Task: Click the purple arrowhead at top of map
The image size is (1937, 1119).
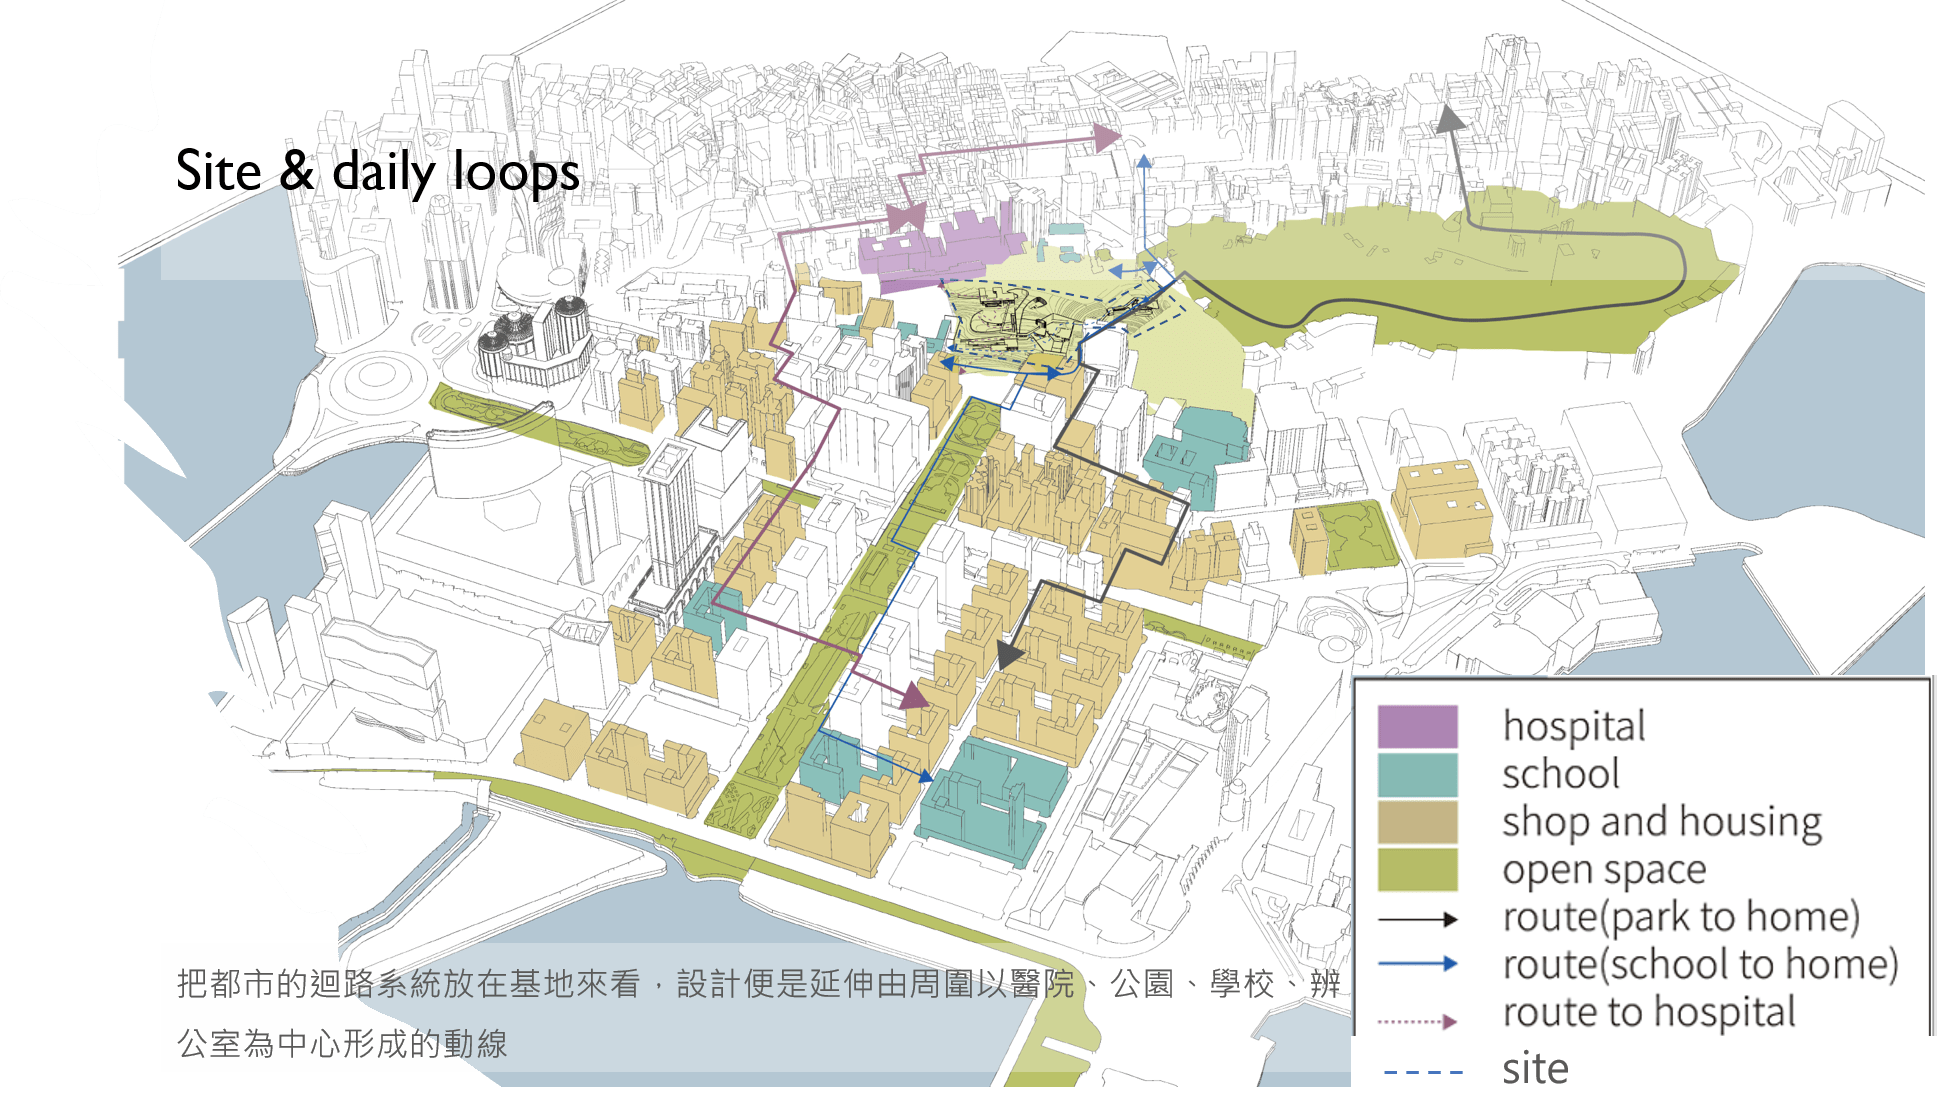Action: tap(1107, 137)
